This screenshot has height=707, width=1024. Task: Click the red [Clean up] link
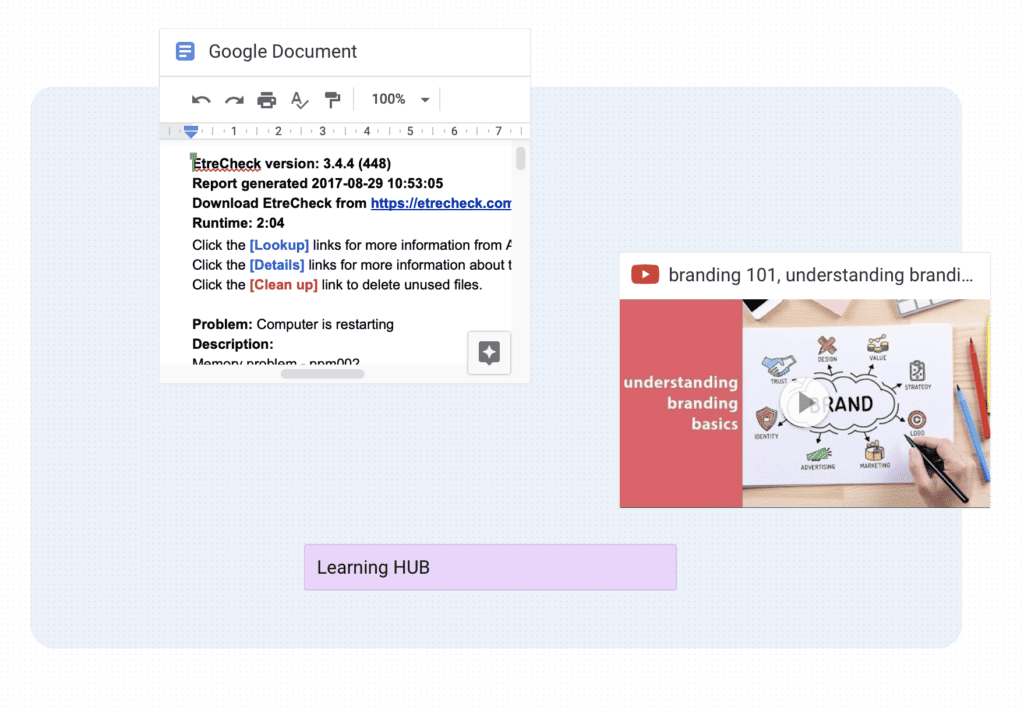click(x=283, y=285)
